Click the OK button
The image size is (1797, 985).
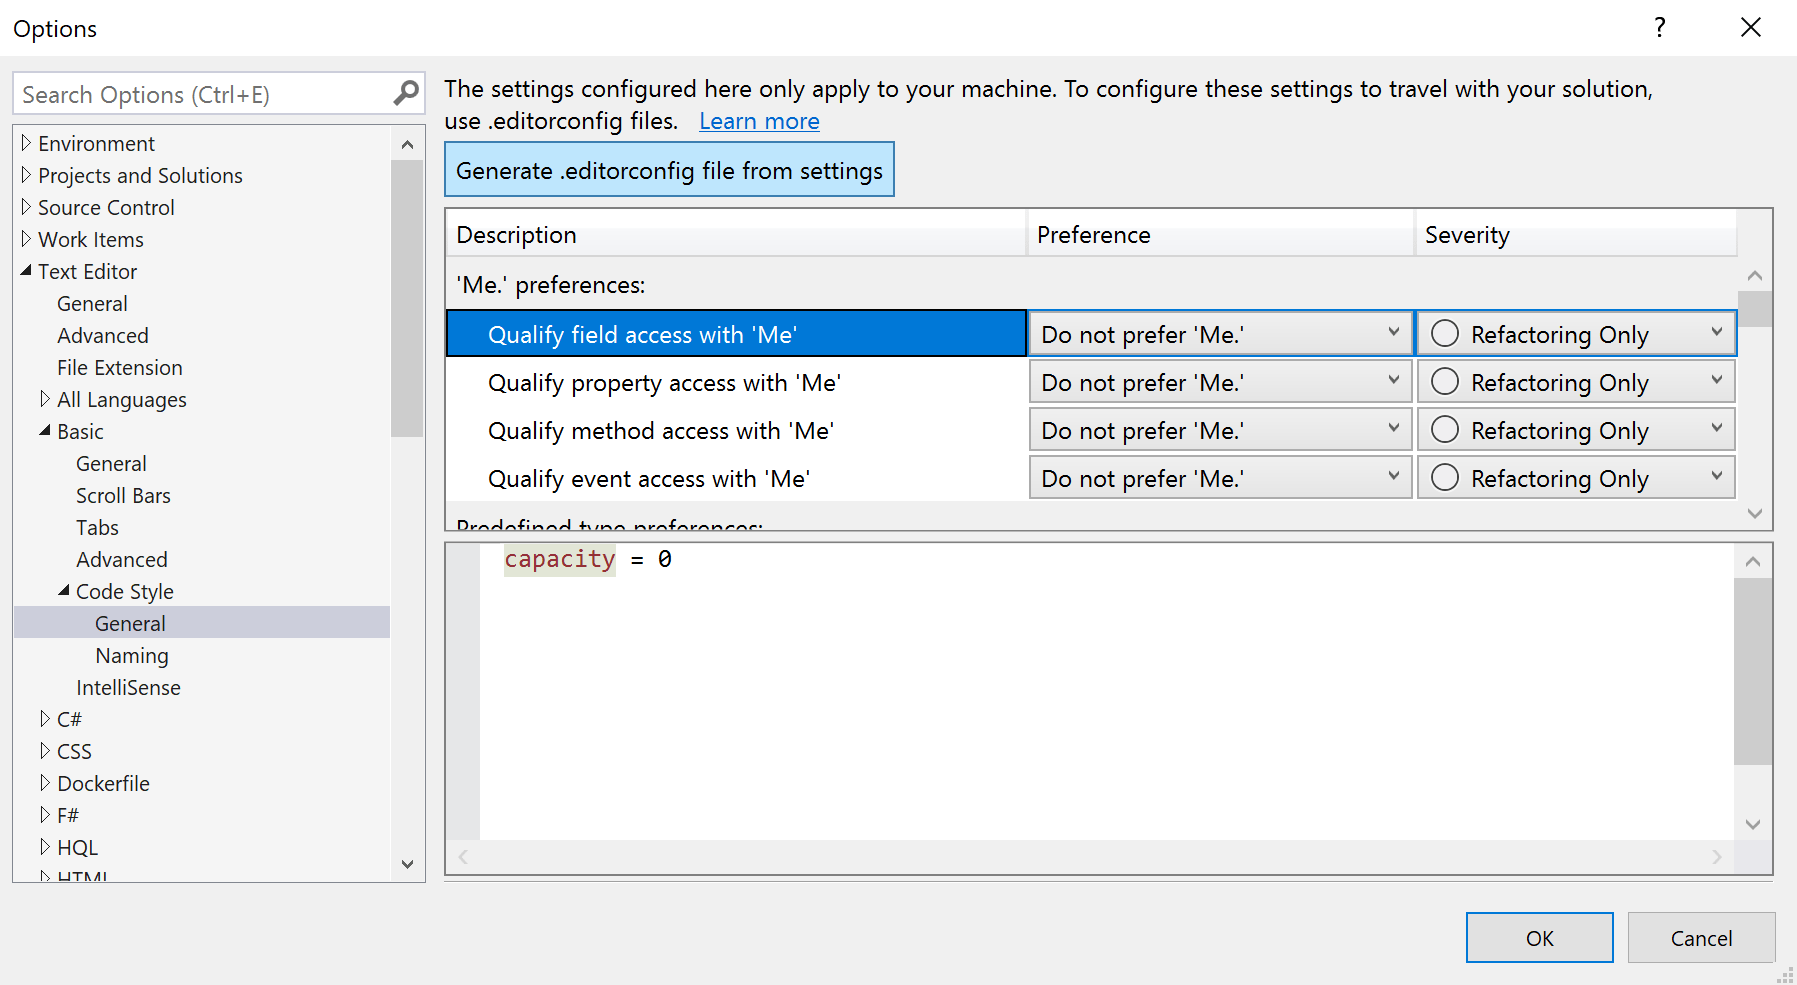[1539, 938]
